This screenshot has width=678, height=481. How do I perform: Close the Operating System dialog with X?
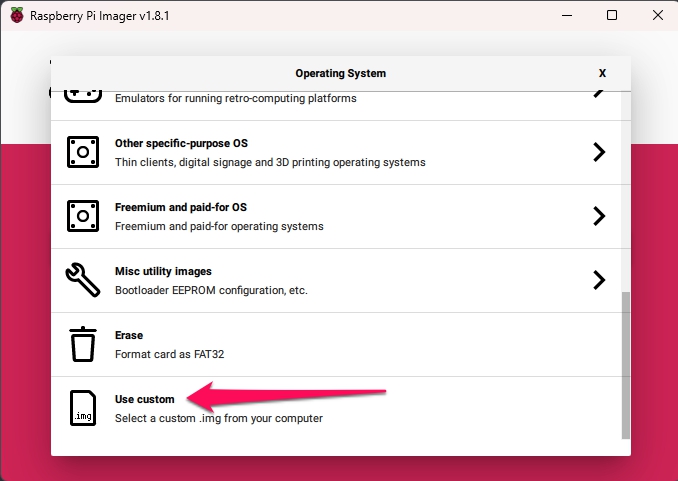(602, 73)
